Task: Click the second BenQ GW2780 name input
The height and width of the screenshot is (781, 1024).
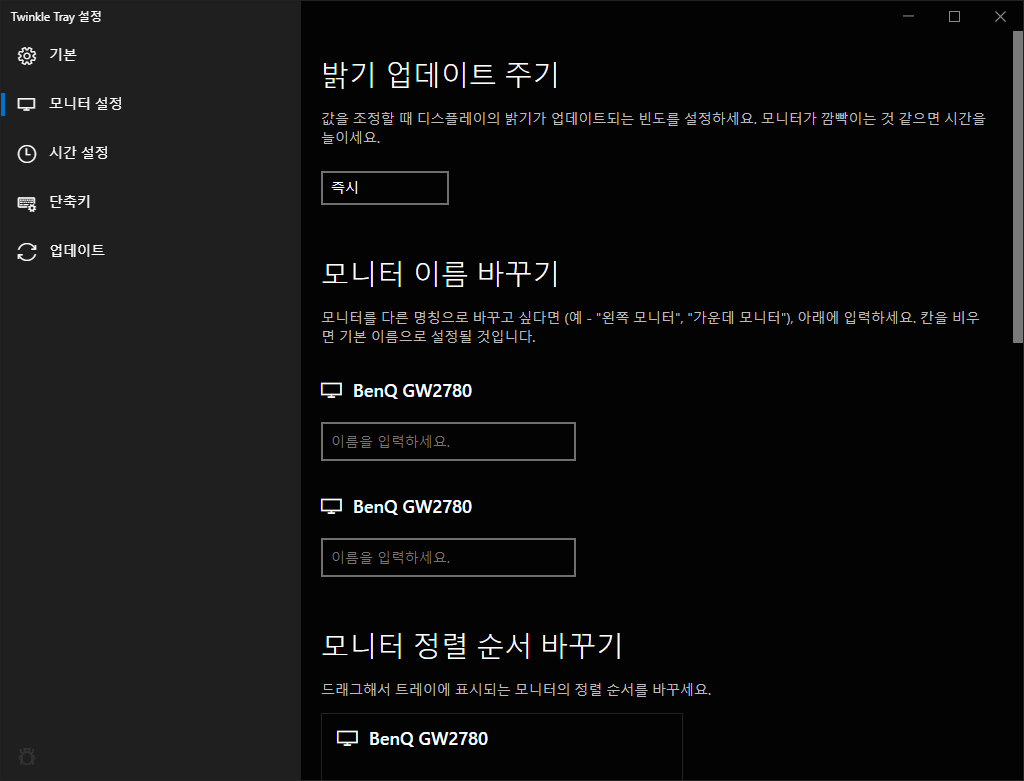Action: 448,558
